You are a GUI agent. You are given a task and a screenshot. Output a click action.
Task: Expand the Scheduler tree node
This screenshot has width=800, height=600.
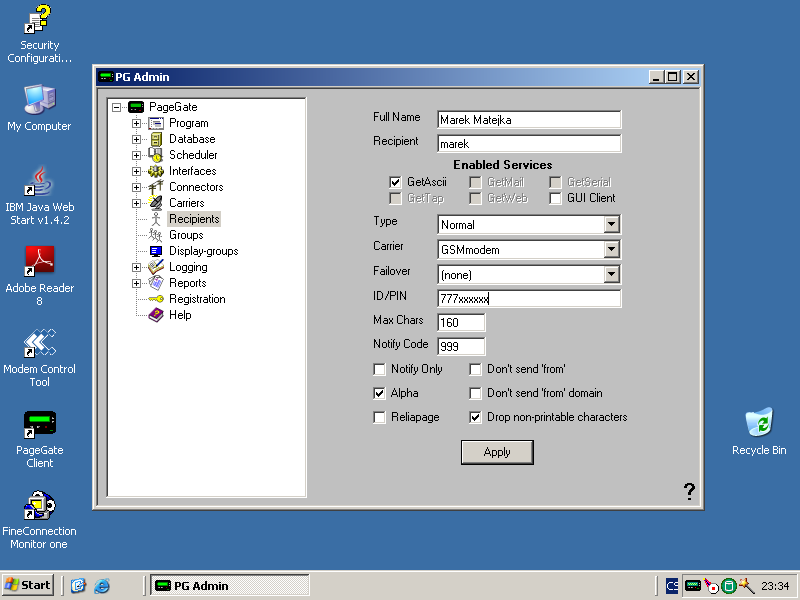point(136,155)
